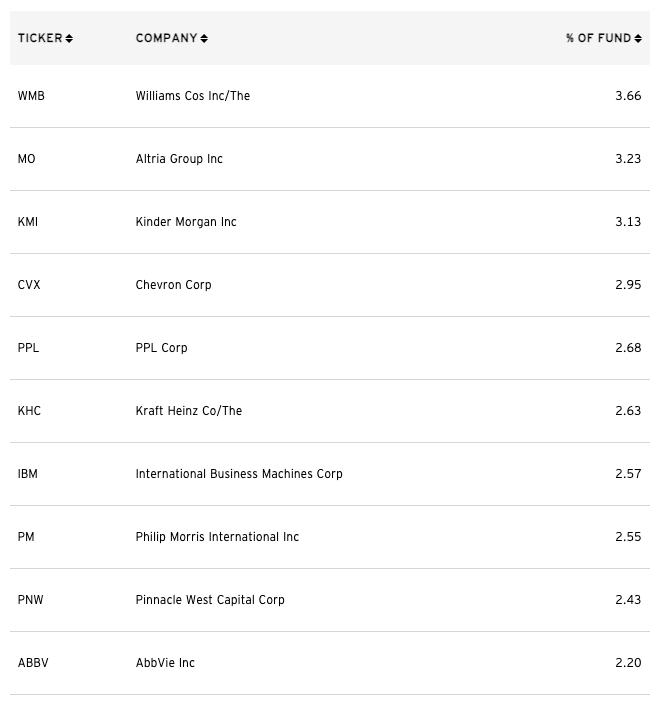The height and width of the screenshot is (706, 666).
Task: Select the 3.66 fund percentage value
Action: 628,96
